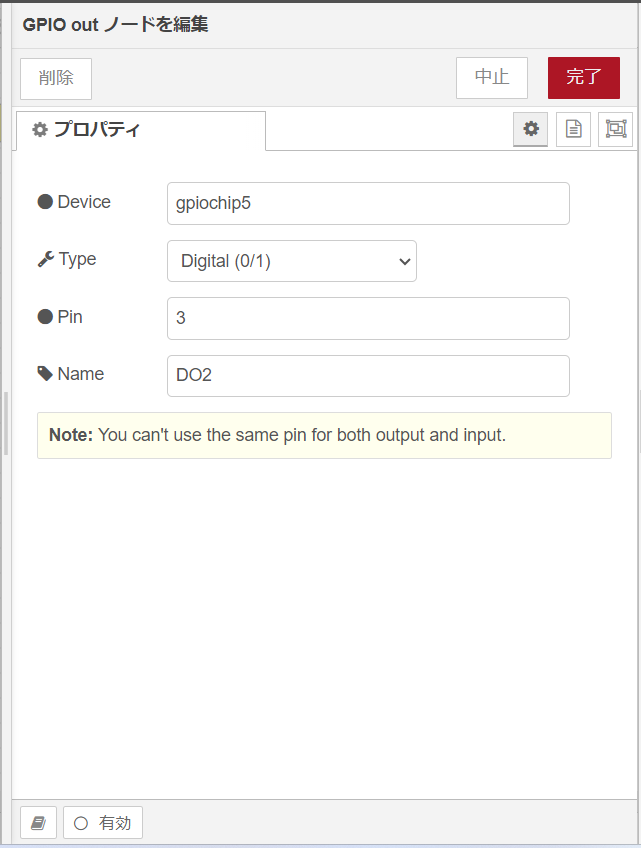This screenshot has height=848, width=641.
Task: Click the GPIO out ノードを編集 title
Action: [115, 24]
